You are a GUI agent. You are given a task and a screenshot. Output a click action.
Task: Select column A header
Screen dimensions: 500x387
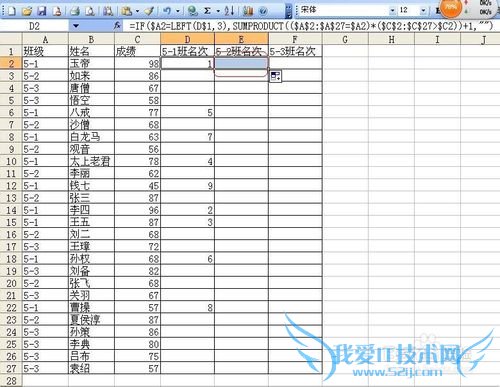[45, 40]
